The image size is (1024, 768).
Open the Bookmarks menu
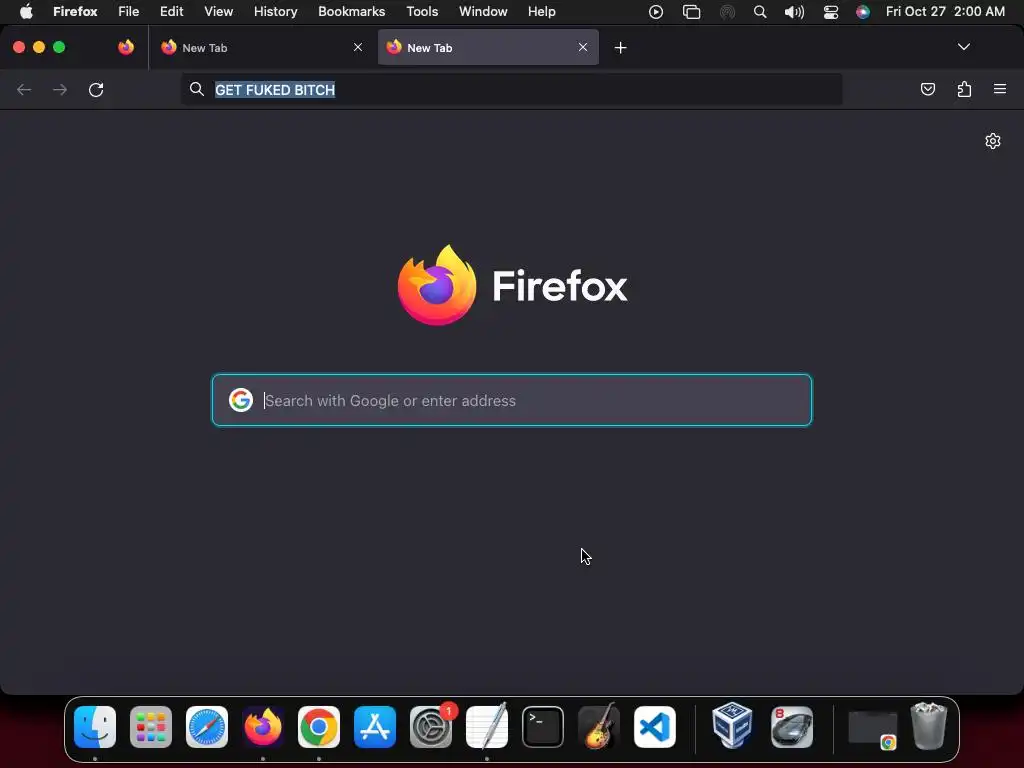click(x=351, y=12)
